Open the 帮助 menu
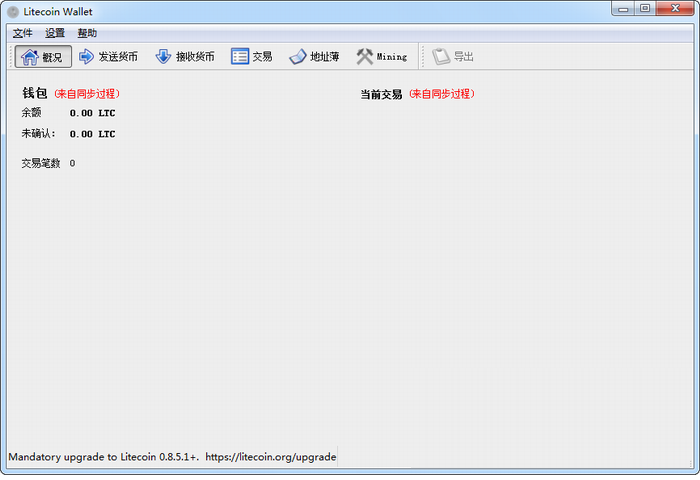The height and width of the screenshot is (480, 700). click(87, 33)
